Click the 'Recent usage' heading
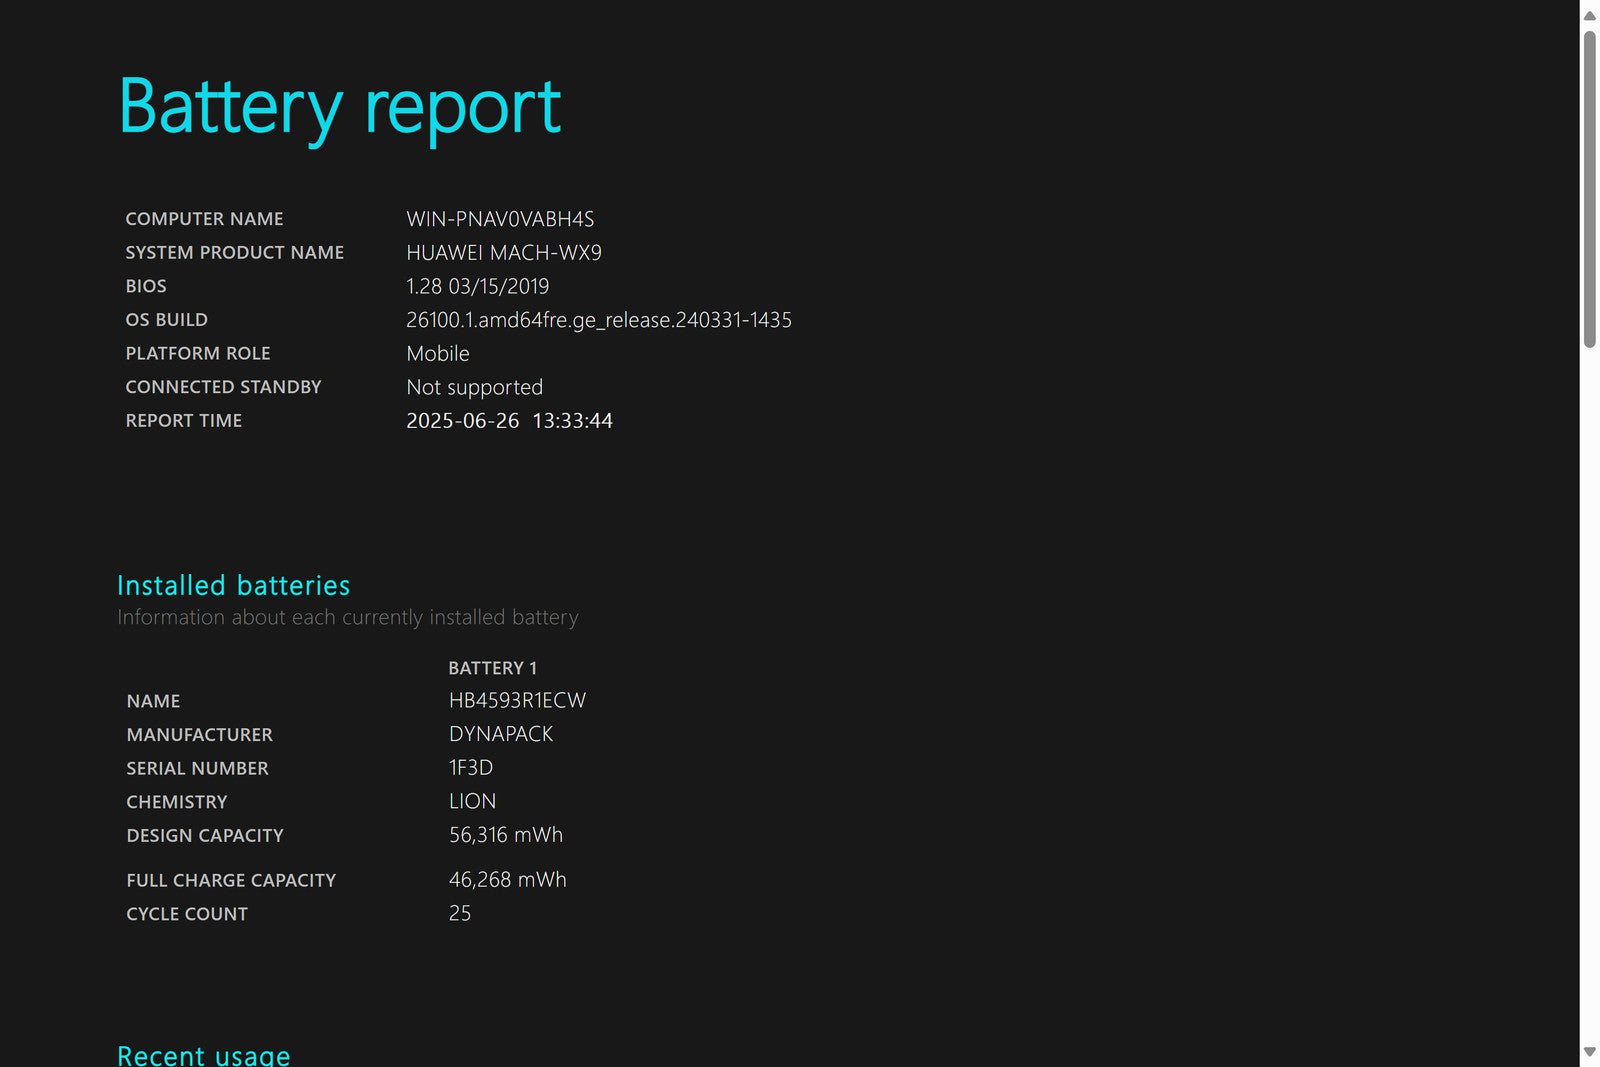This screenshot has width=1600, height=1067. [x=204, y=1055]
